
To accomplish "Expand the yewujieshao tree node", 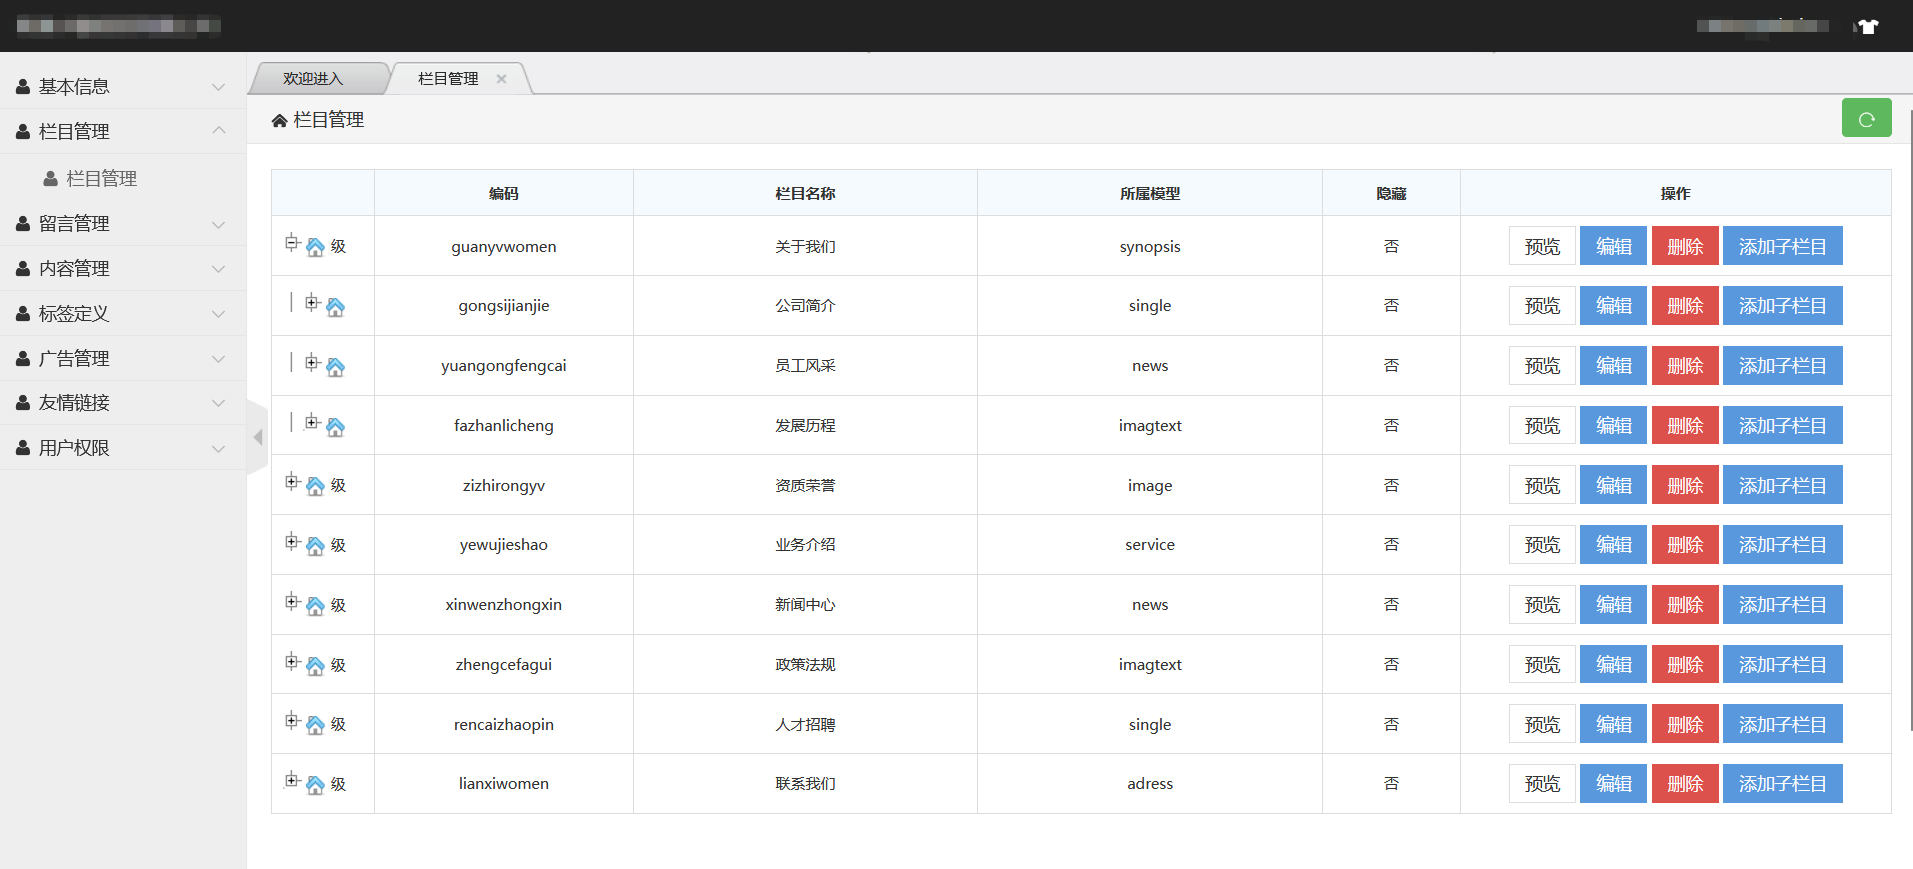I will (292, 542).
